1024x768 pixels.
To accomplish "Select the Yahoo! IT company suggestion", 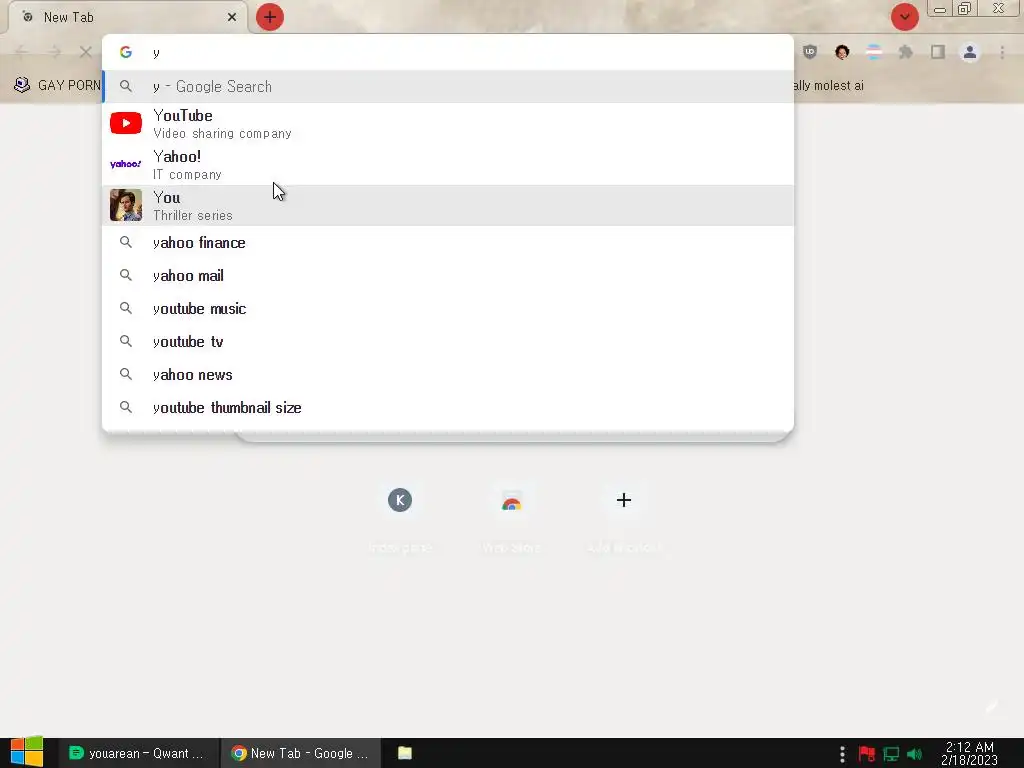I will pyautogui.click(x=448, y=165).
